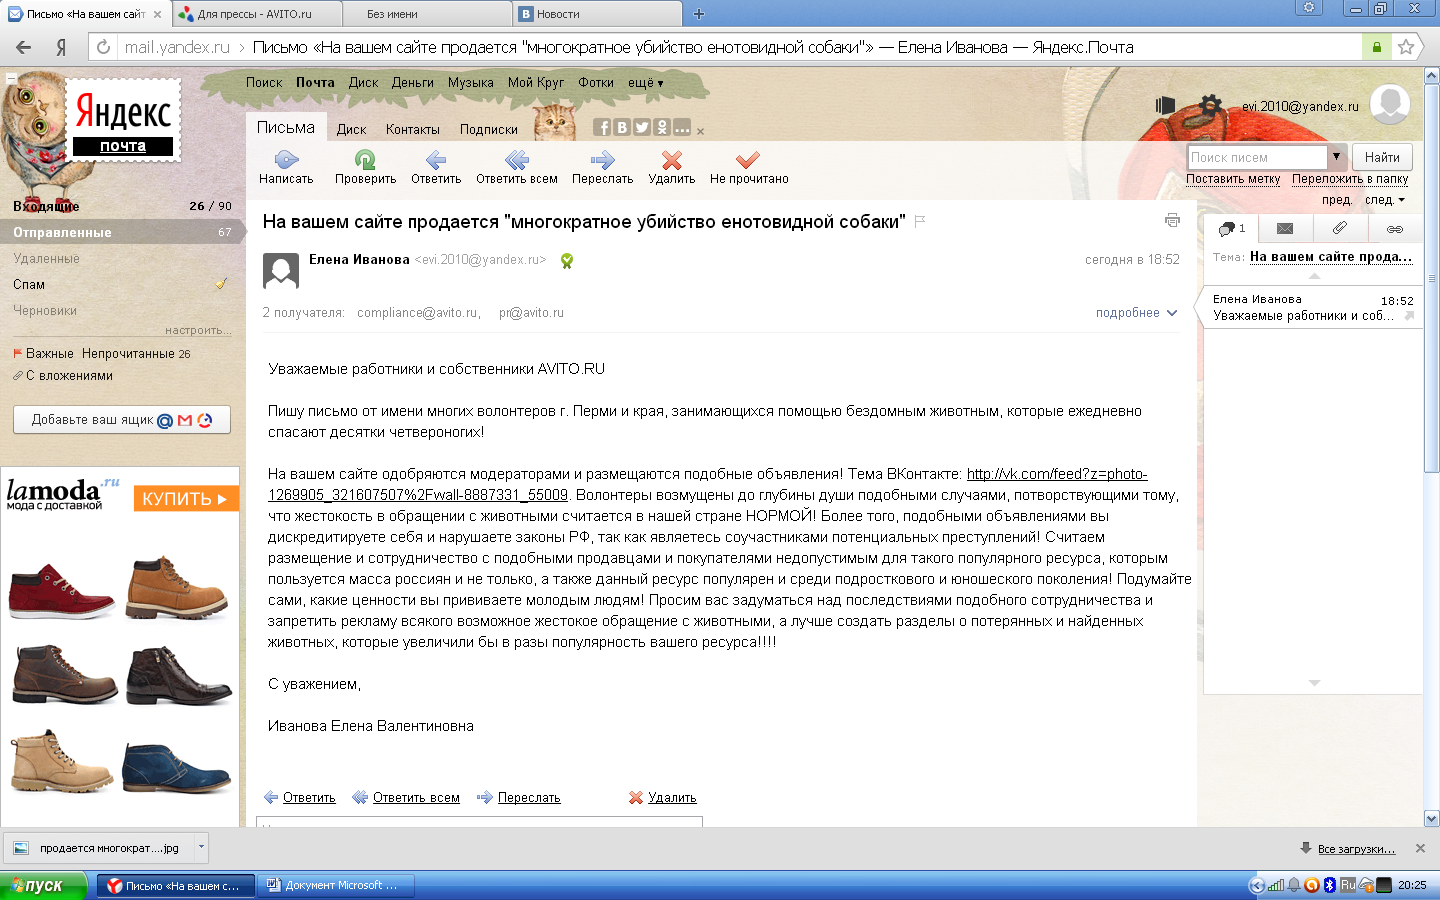Viewport: 1440px width, 900px height.
Task: Click the browser back arrow
Action: 24,47
